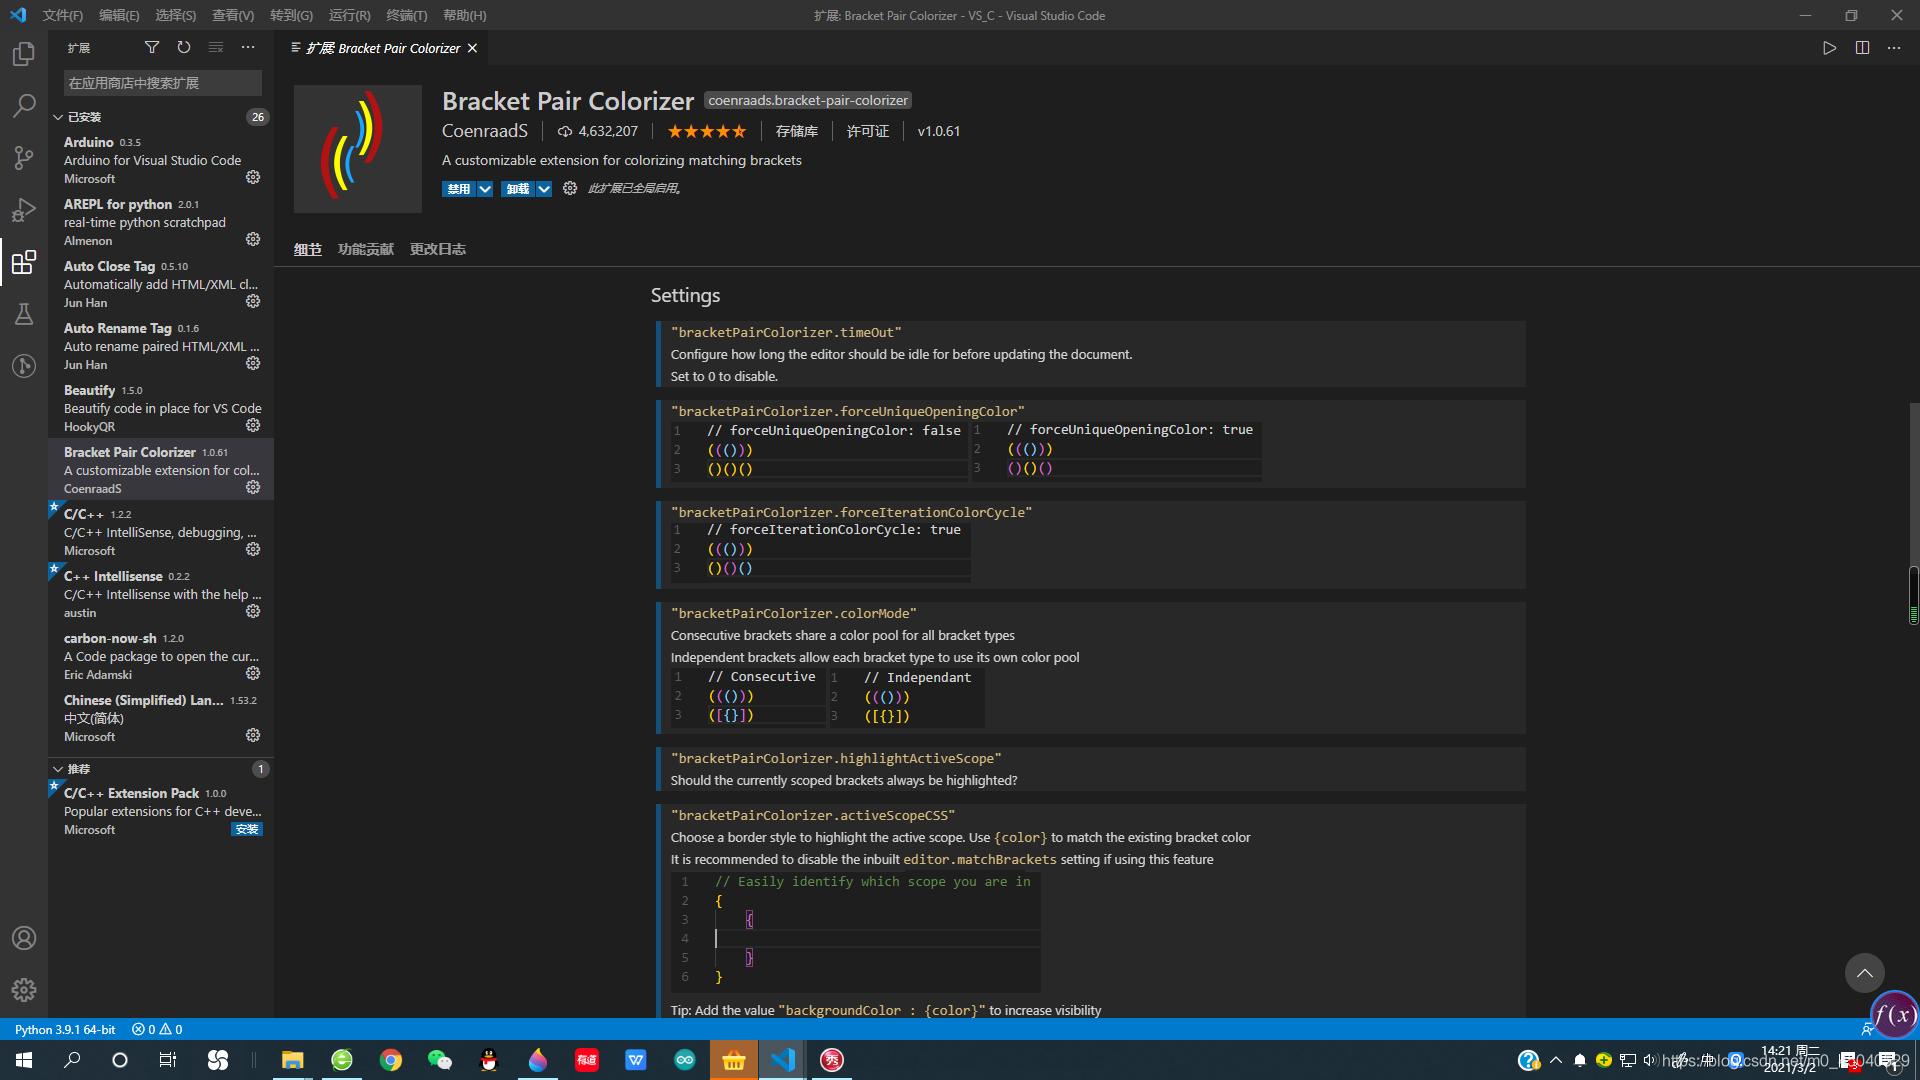Open the extension license link
1920x1080 pixels.
coord(868,131)
